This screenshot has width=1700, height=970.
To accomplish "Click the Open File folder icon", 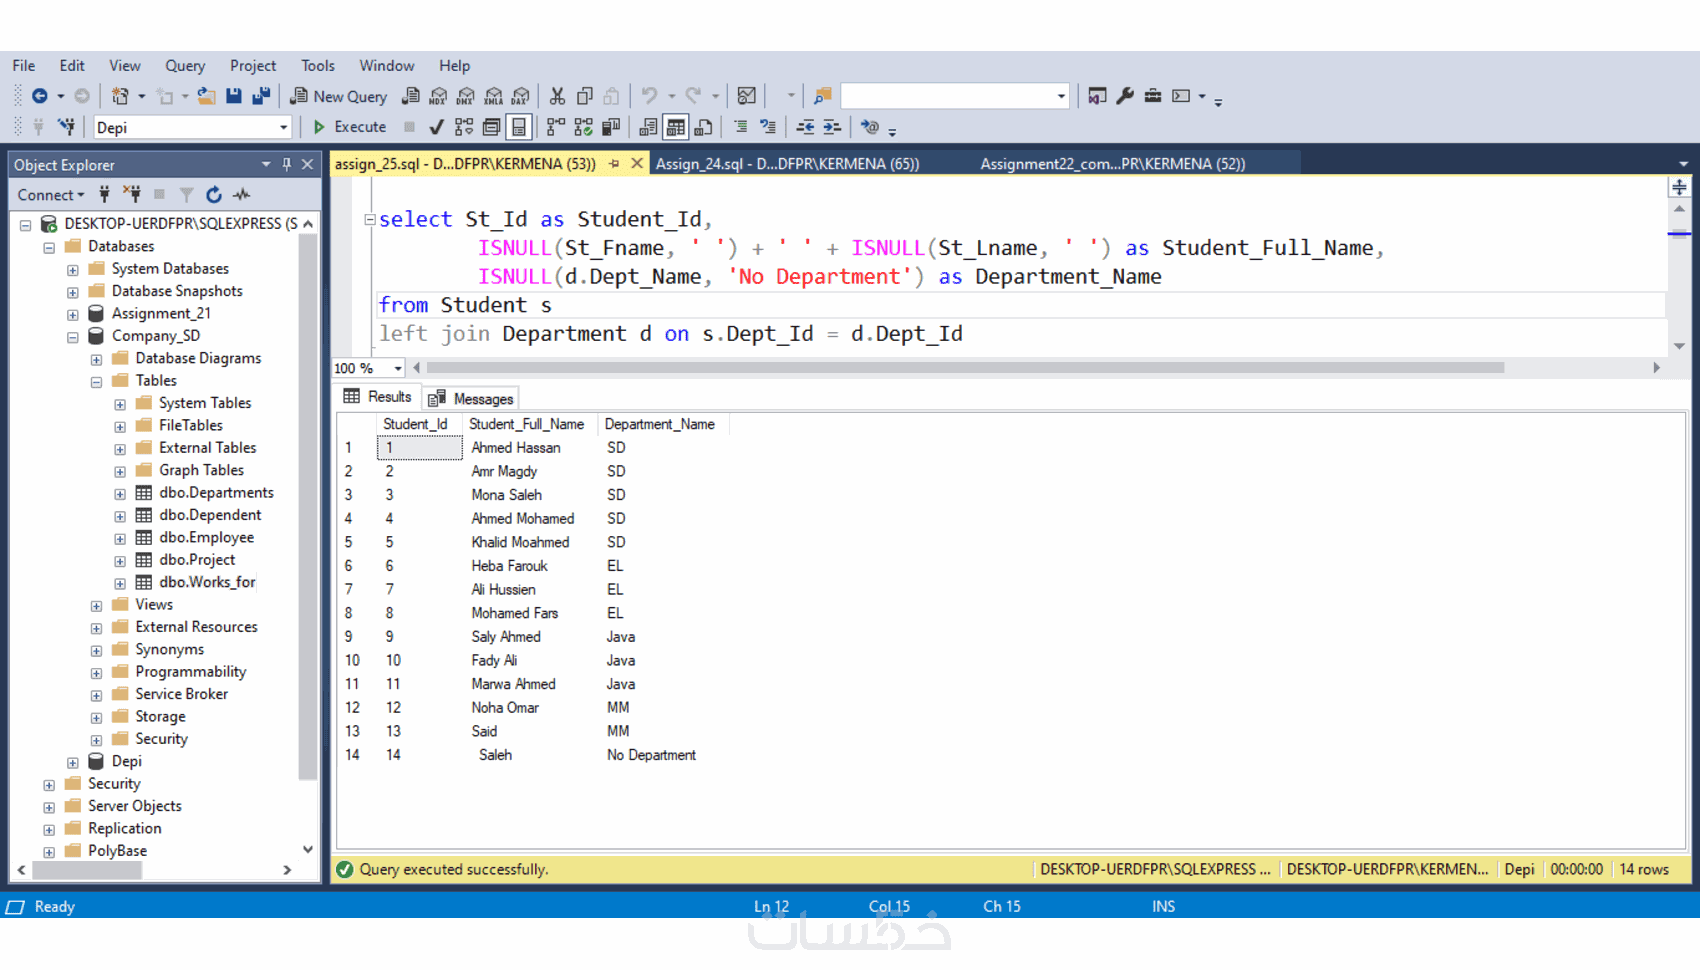I will coord(206,96).
